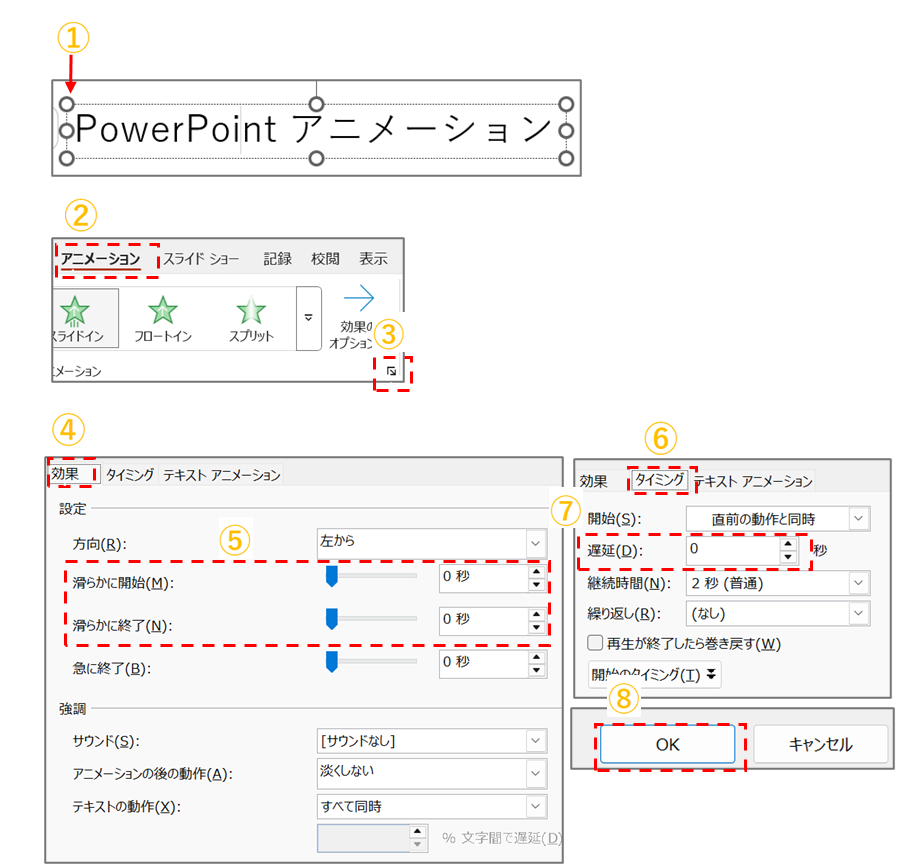
Task: Click the OK button
Action: click(667, 745)
